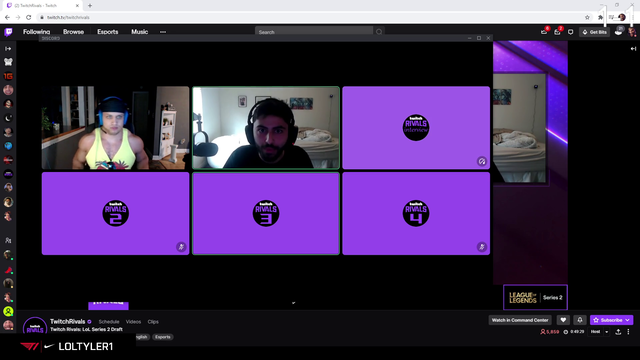The height and width of the screenshot is (360, 640).
Task: Open the Schedule tab
Action: (109, 322)
